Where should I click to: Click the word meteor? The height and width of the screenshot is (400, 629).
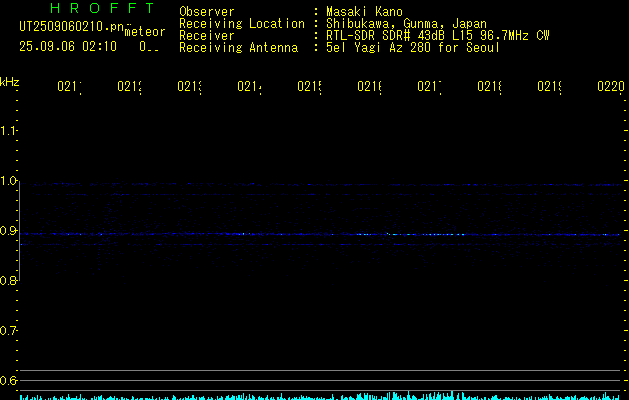pyautogui.click(x=145, y=32)
